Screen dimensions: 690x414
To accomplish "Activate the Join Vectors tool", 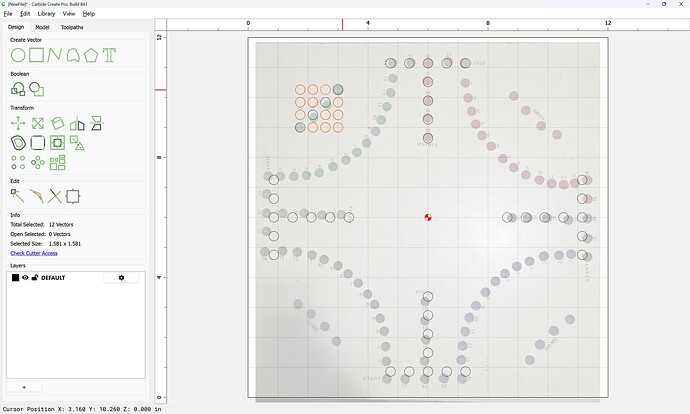I will [37, 196].
